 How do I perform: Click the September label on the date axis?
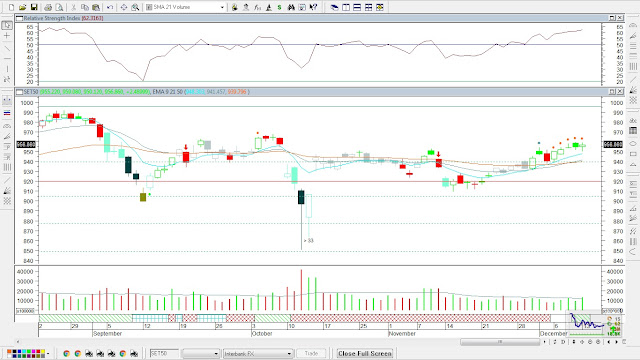tap(107, 333)
